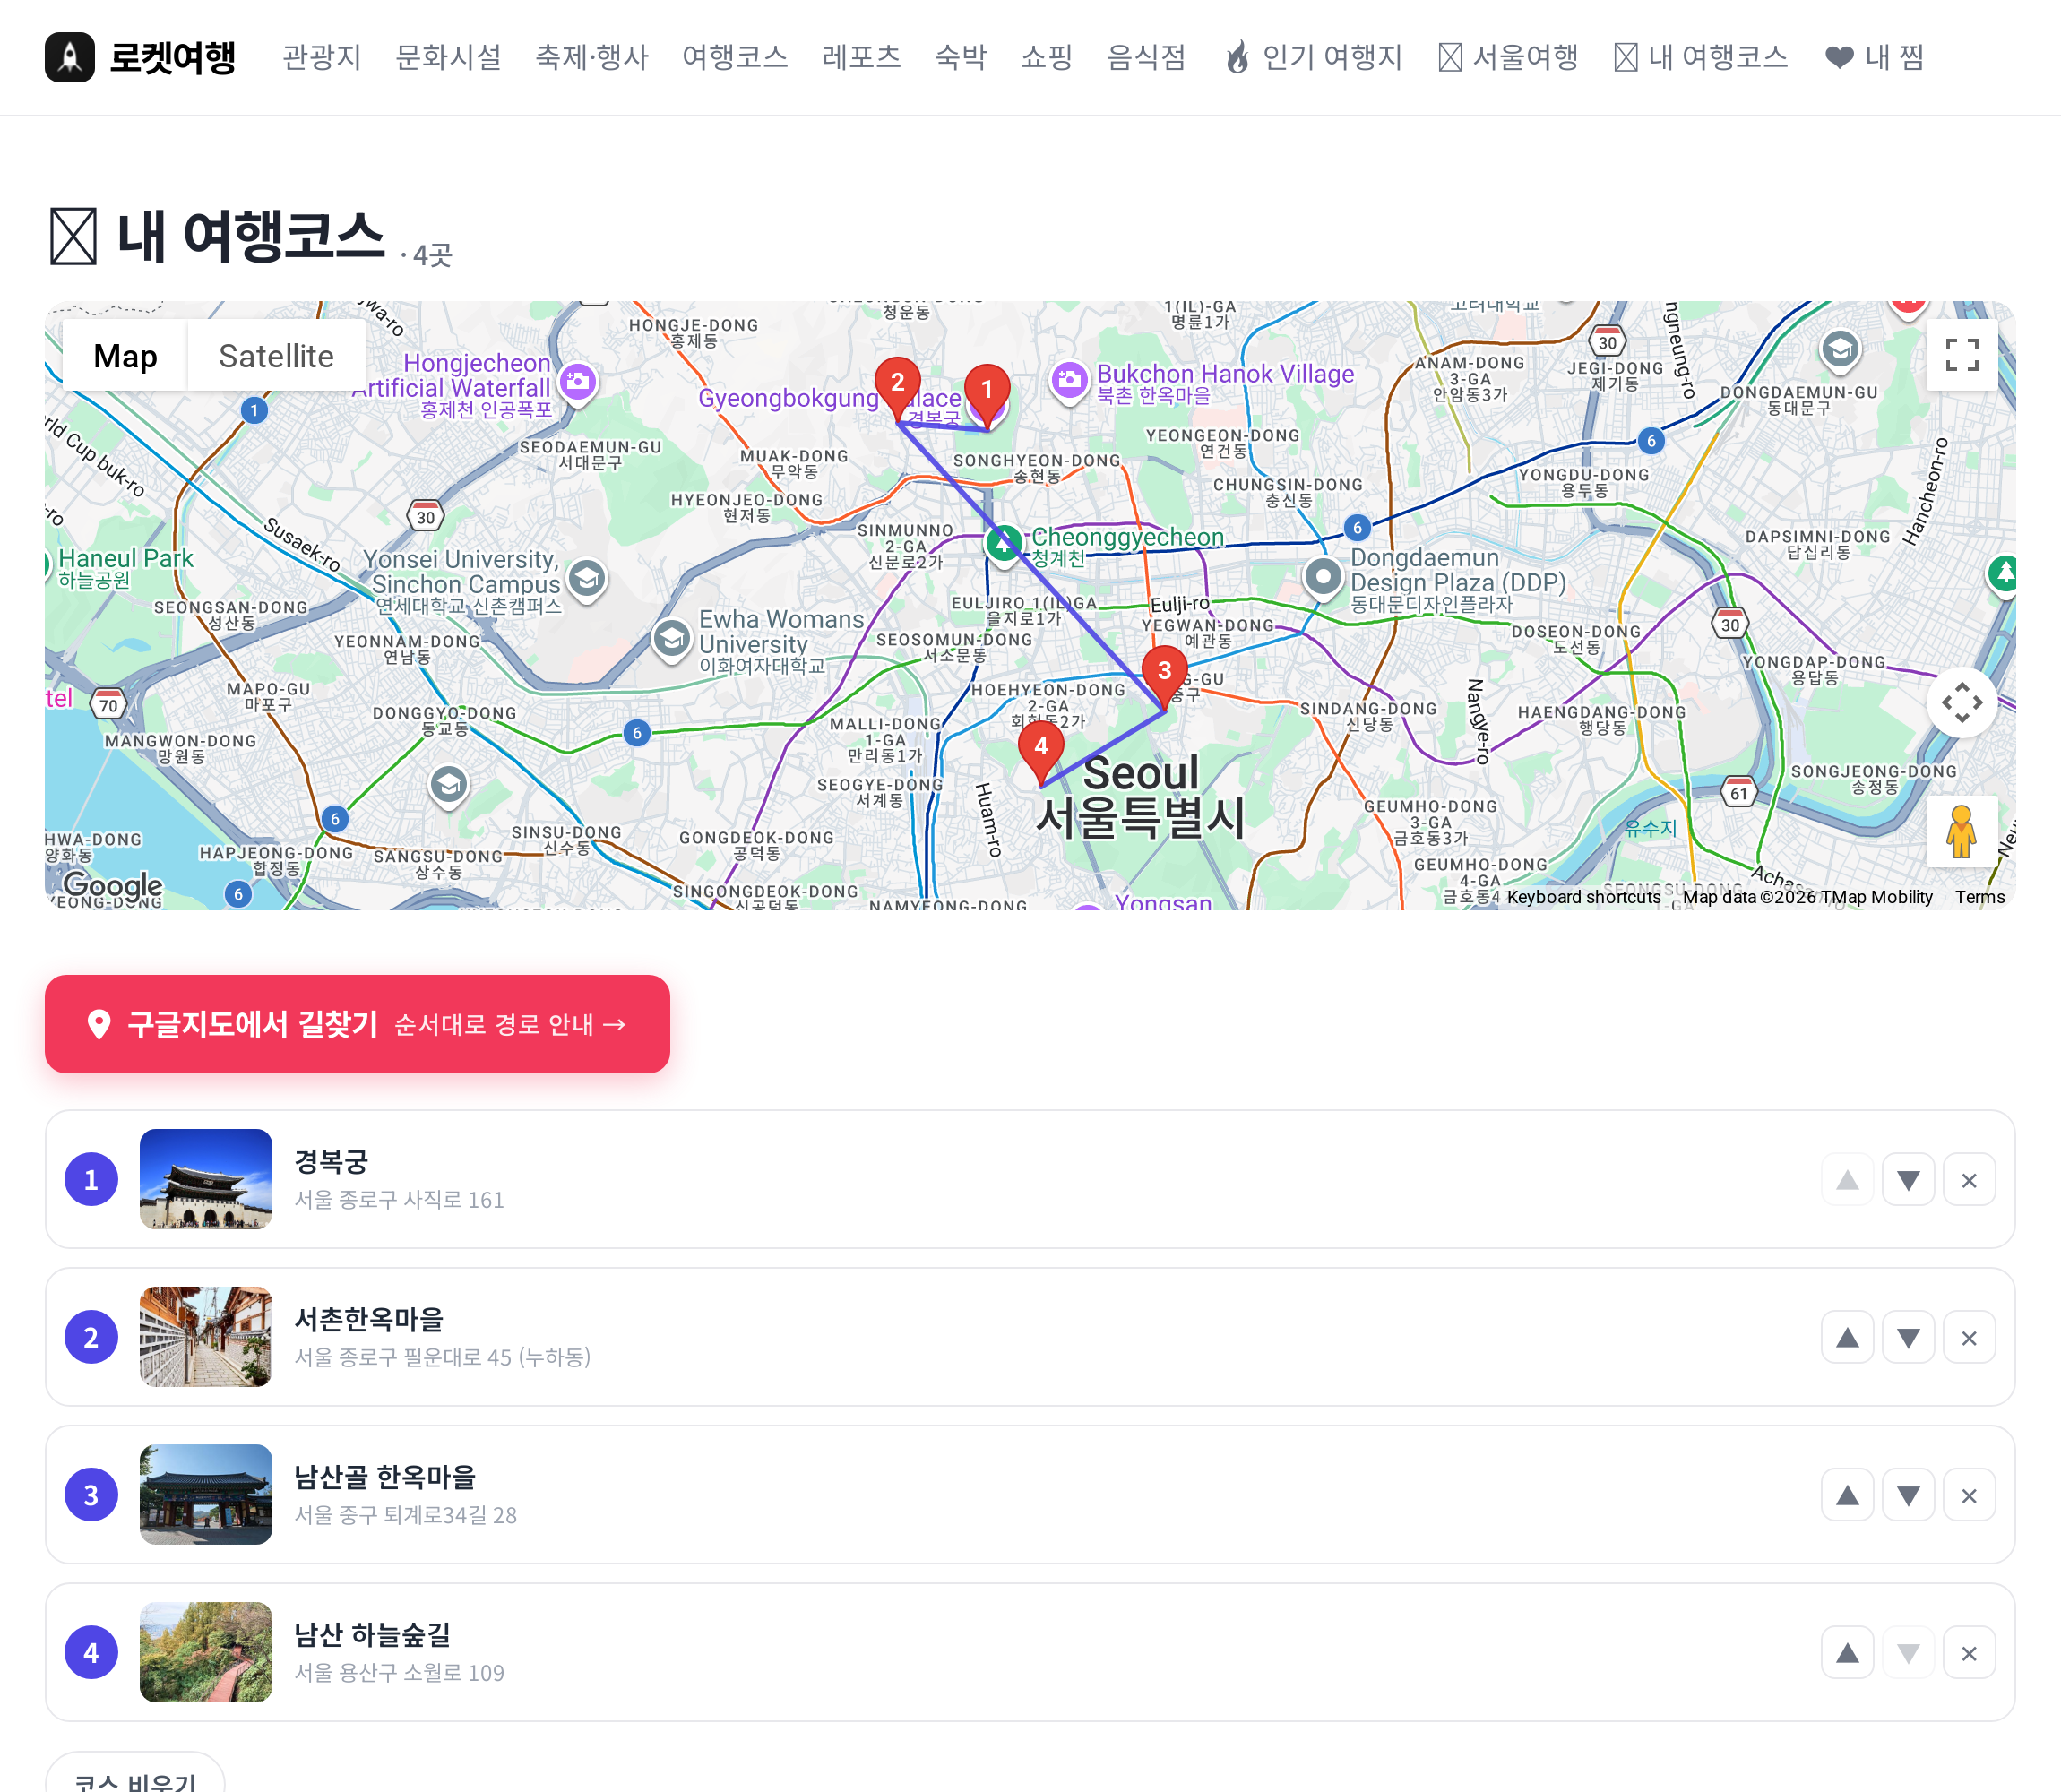The width and height of the screenshot is (2061, 1792).
Task: Go to 음식점 page
Action: coord(1147,57)
